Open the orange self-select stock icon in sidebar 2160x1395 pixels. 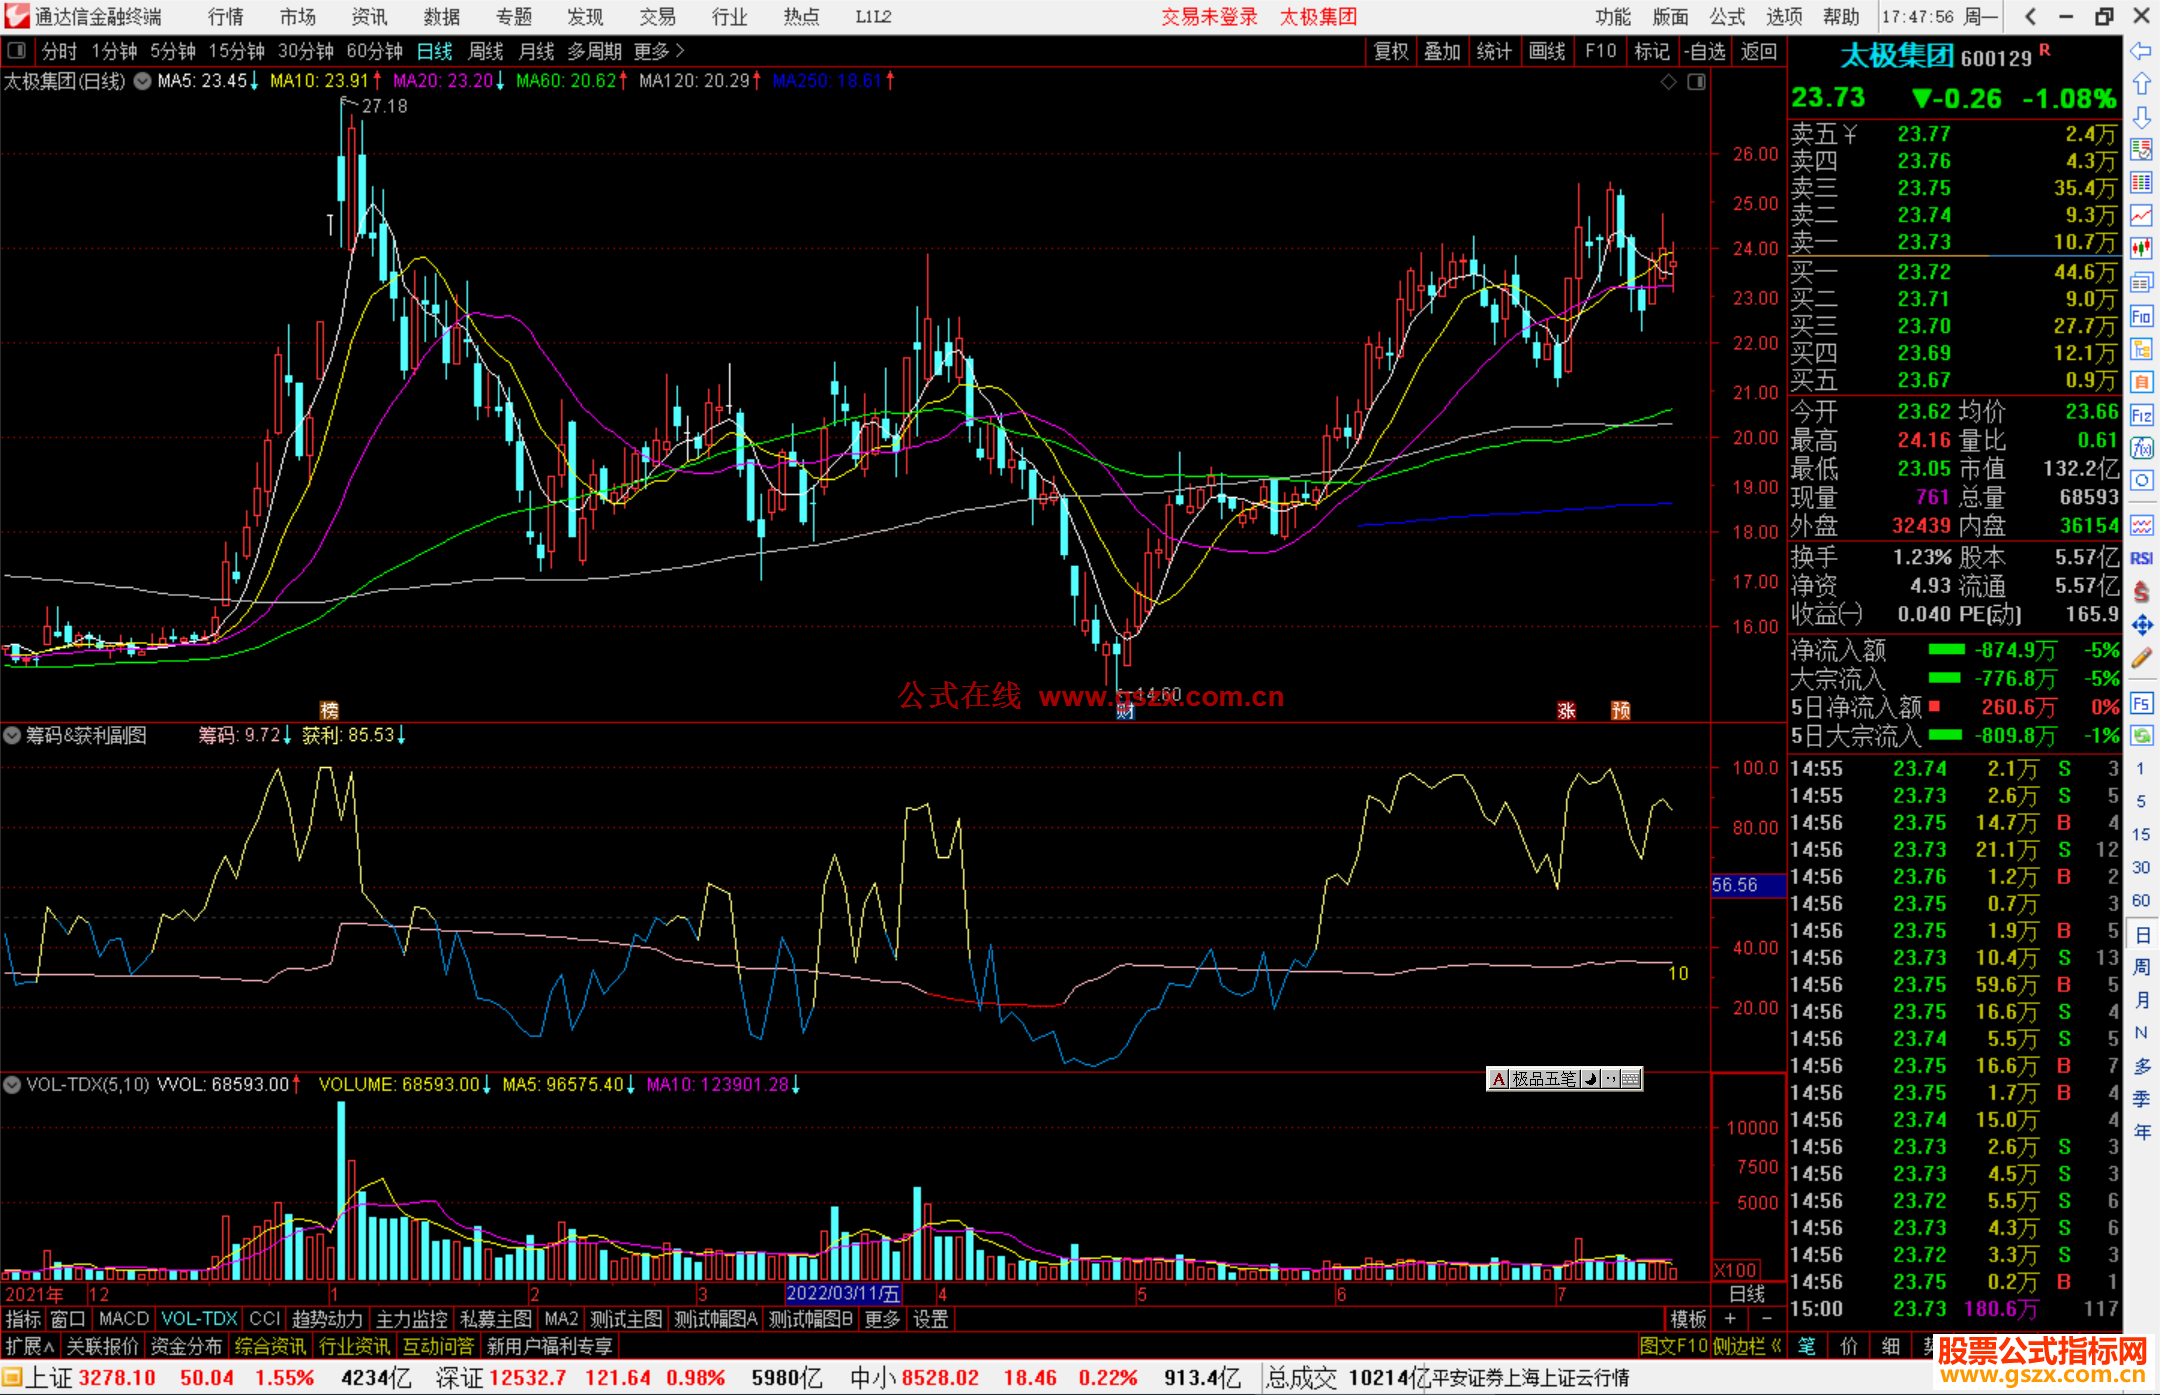(2141, 382)
